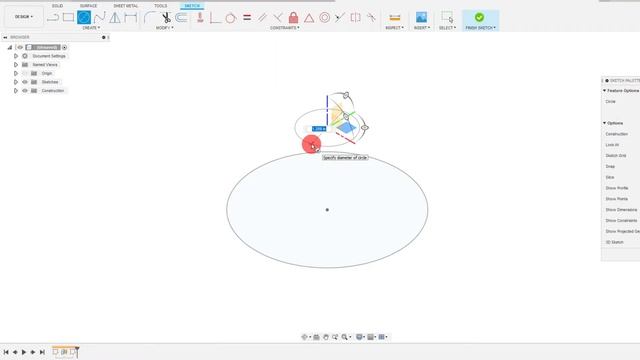
Task: Apply the Concentric constraint
Action: 324,18
